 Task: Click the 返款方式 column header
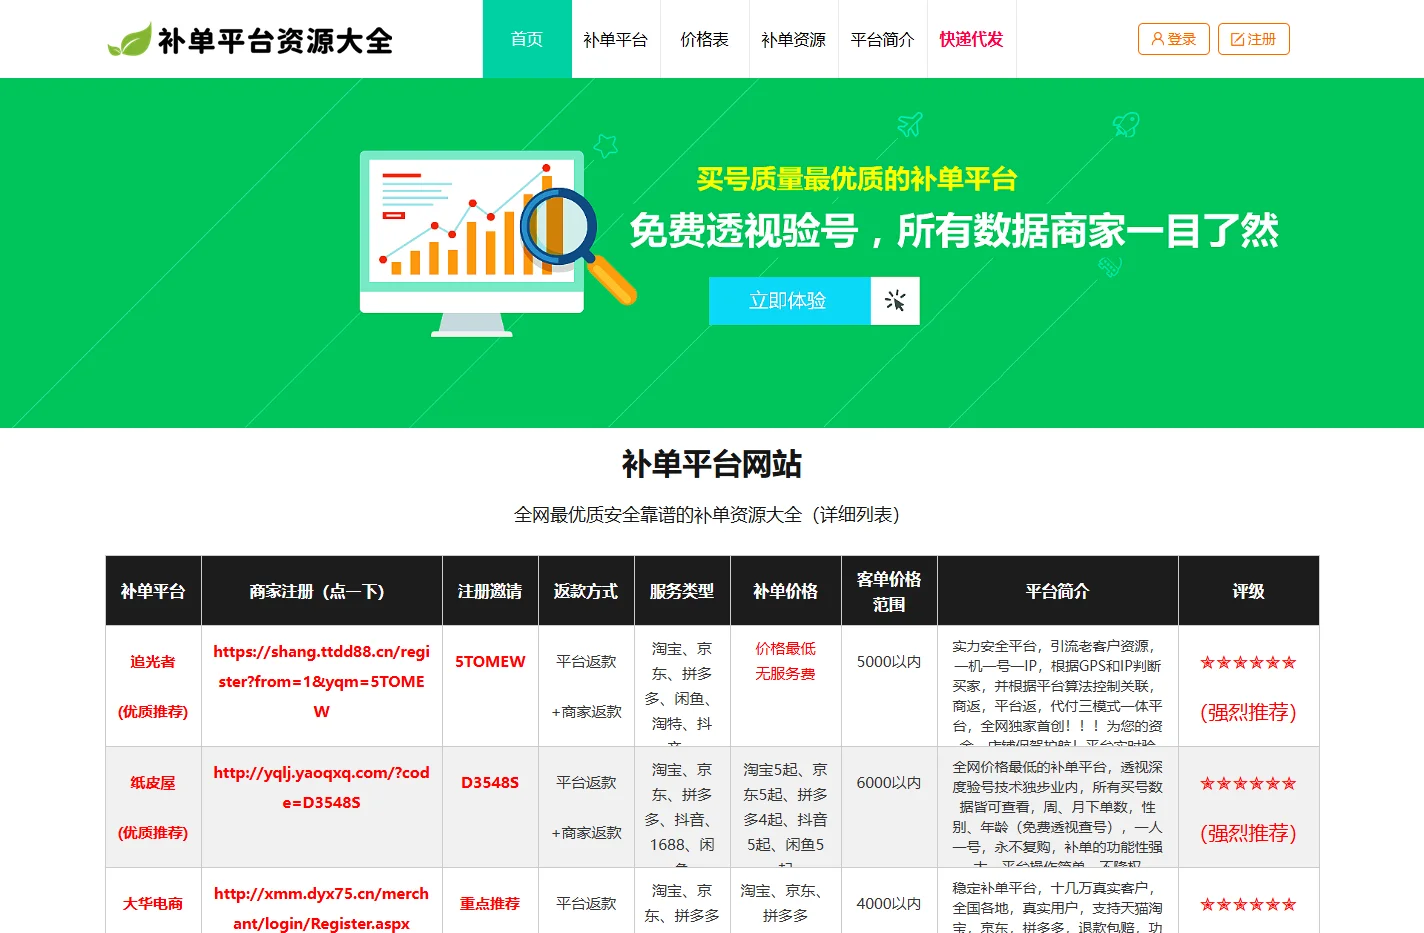coord(586,591)
